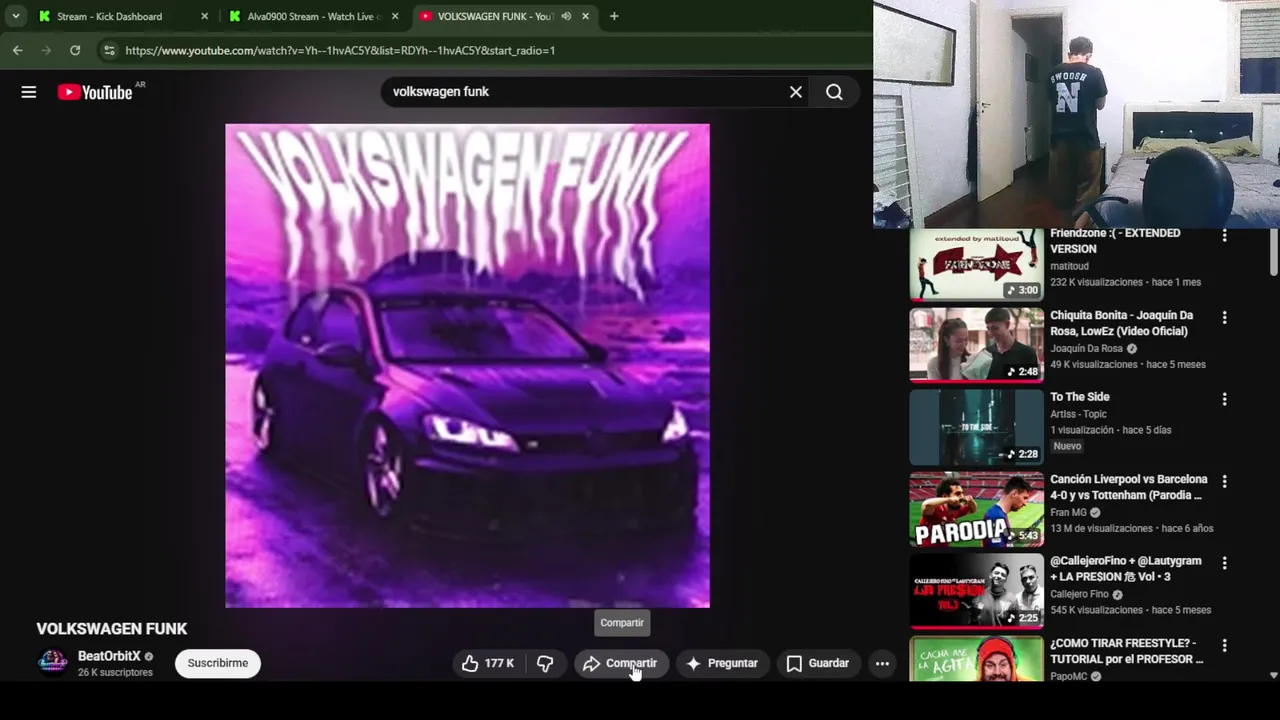Open options menu for Canción Liverpool video

tap(1224, 481)
